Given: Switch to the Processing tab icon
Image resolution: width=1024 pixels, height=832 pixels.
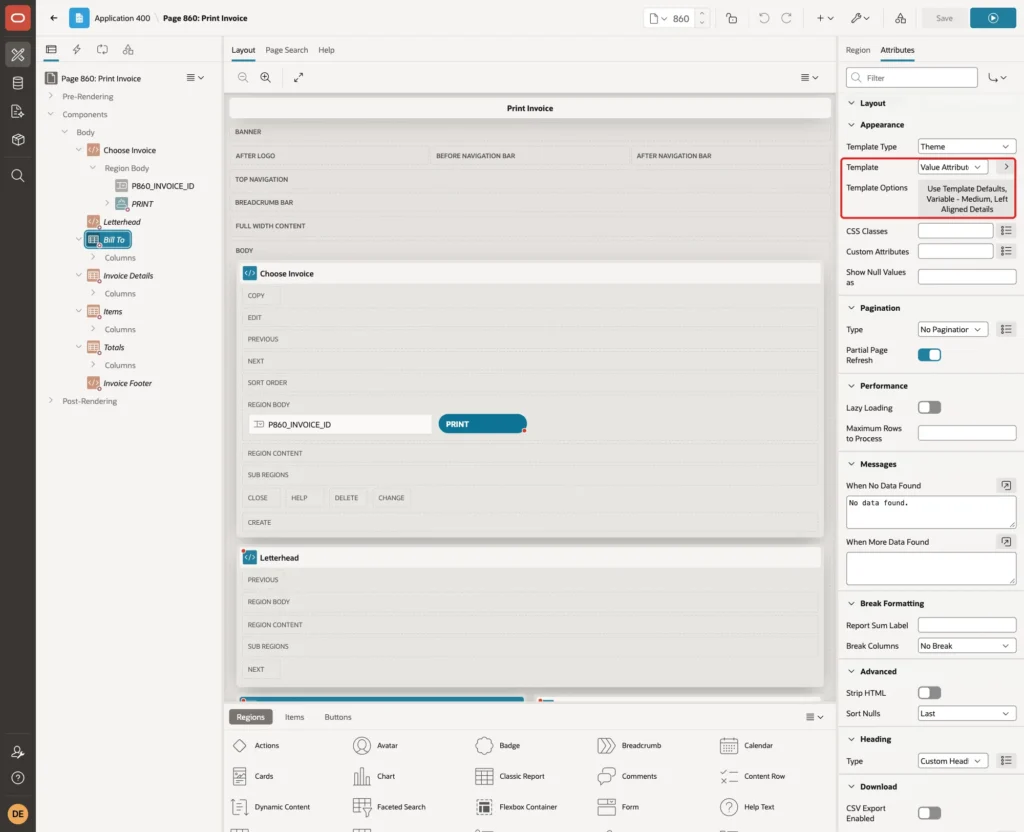Looking at the screenshot, I should [102, 50].
